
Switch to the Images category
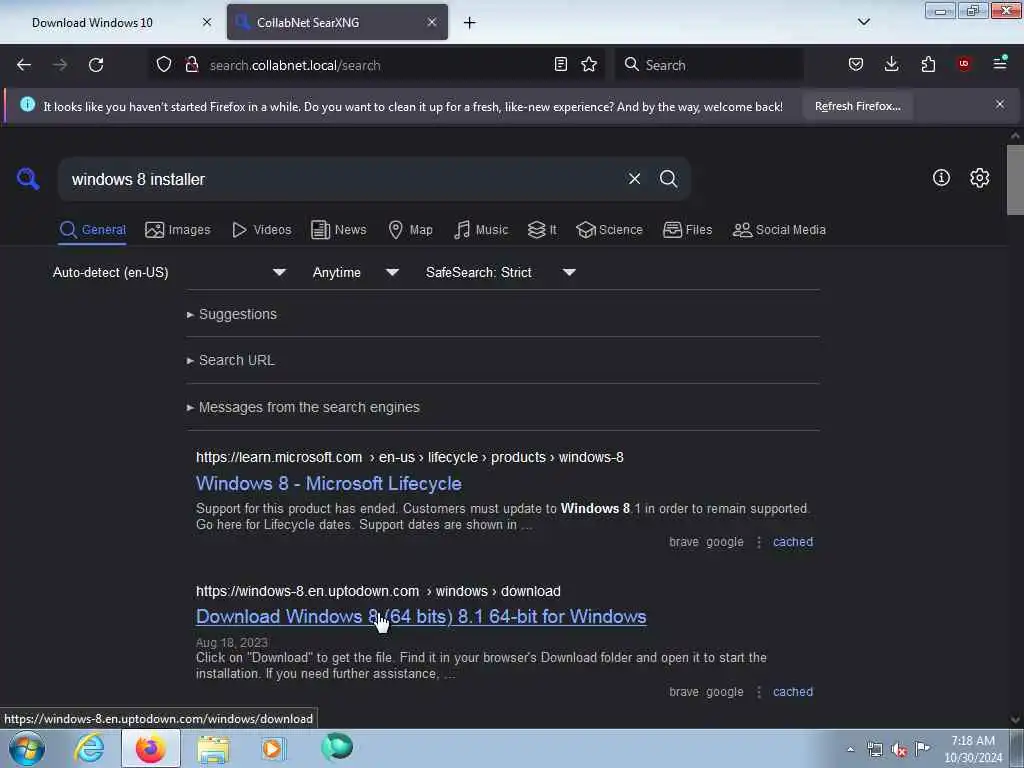[178, 230]
